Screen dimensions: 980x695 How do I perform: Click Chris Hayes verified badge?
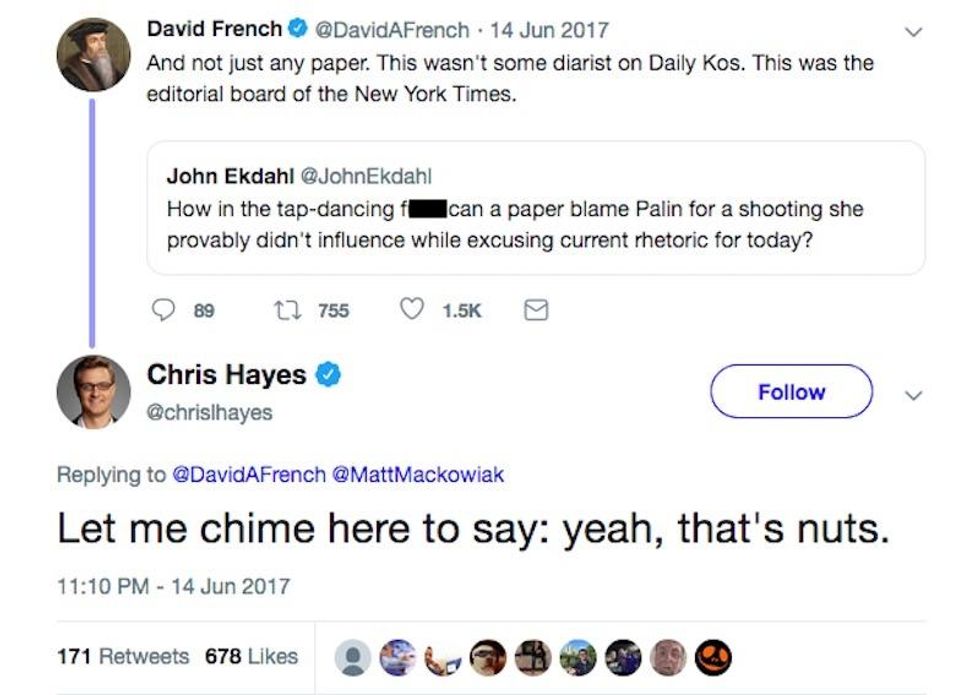330,376
